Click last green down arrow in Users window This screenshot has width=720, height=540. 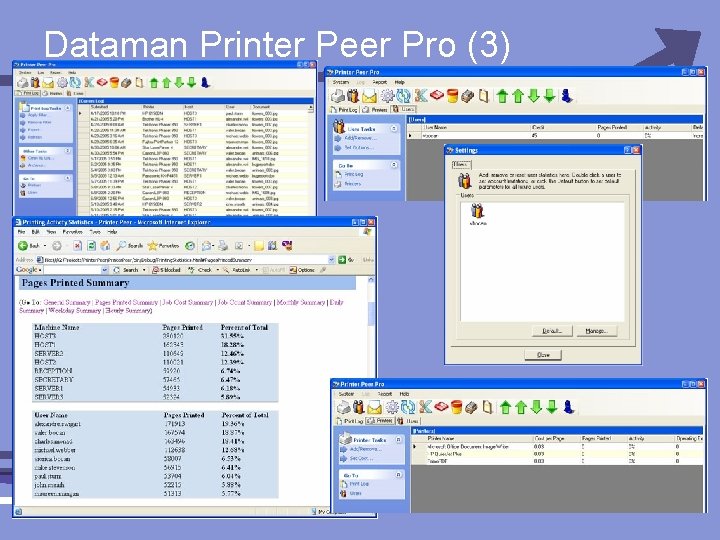coord(549,96)
